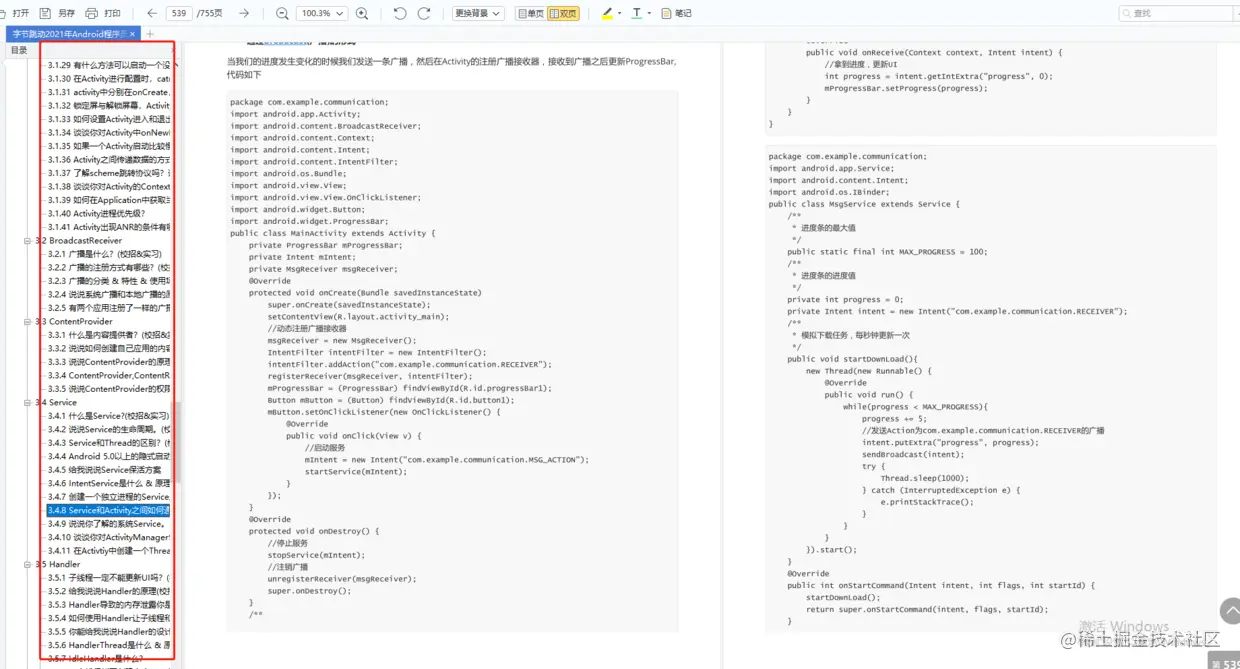Image resolution: width=1240 pixels, height=669 pixels.
Task: Click the 'public class MainActivity extends Activity' code line
Action: pos(333,233)
